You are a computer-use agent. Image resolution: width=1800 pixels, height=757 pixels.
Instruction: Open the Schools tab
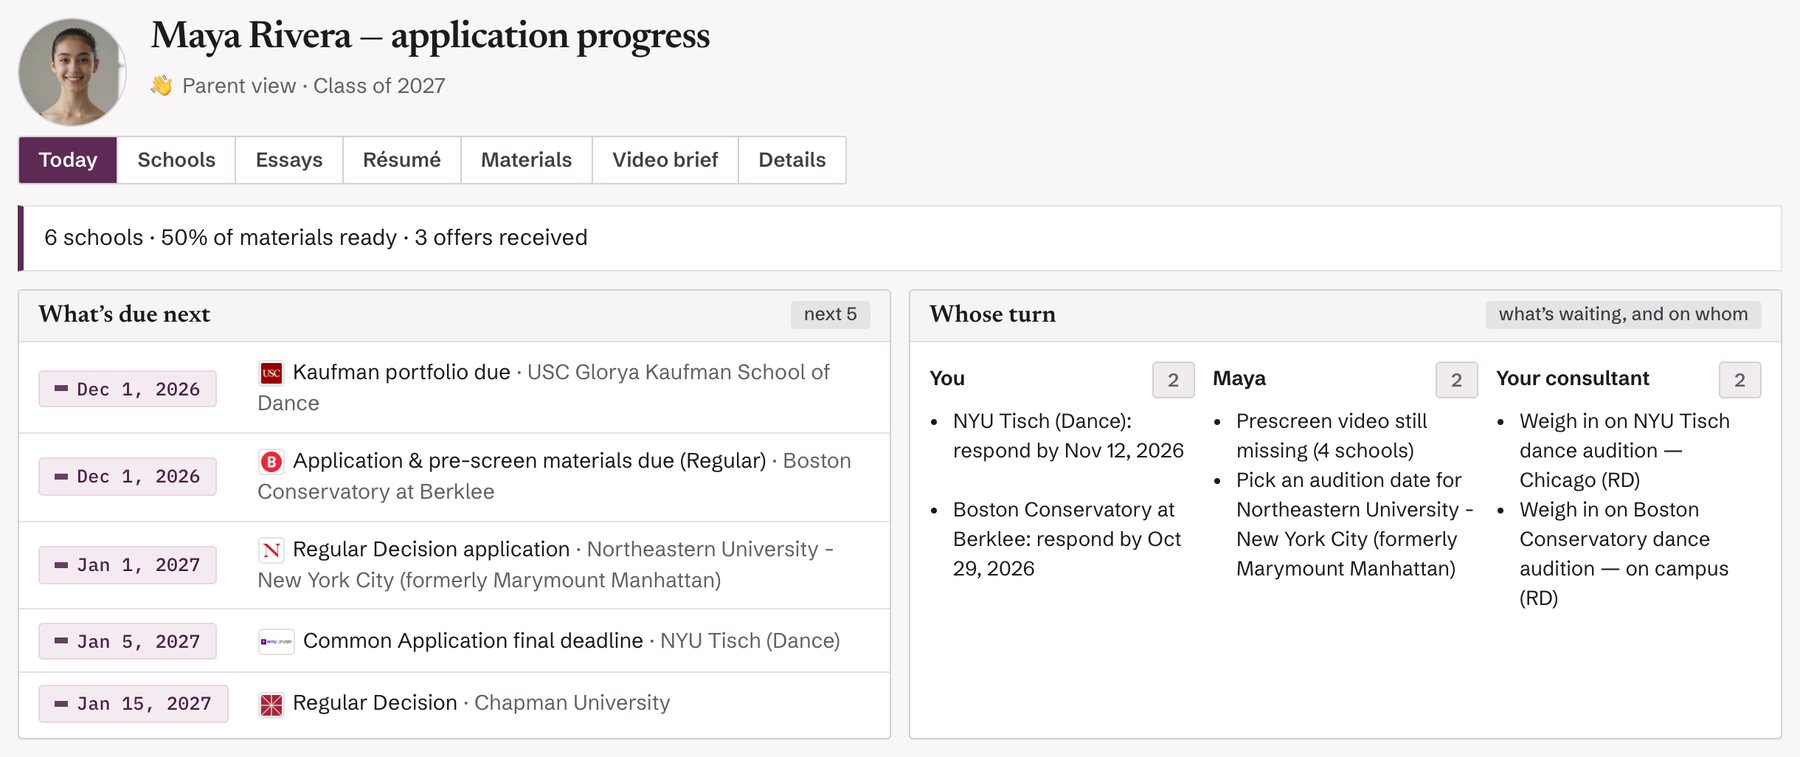[176, 160]
